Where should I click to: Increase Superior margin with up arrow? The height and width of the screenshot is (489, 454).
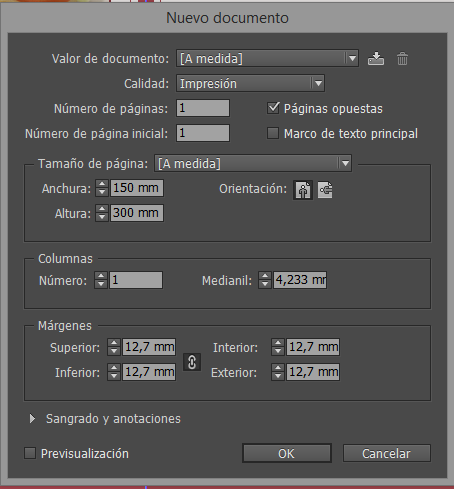pyautogui.click(x=114, y=343)
